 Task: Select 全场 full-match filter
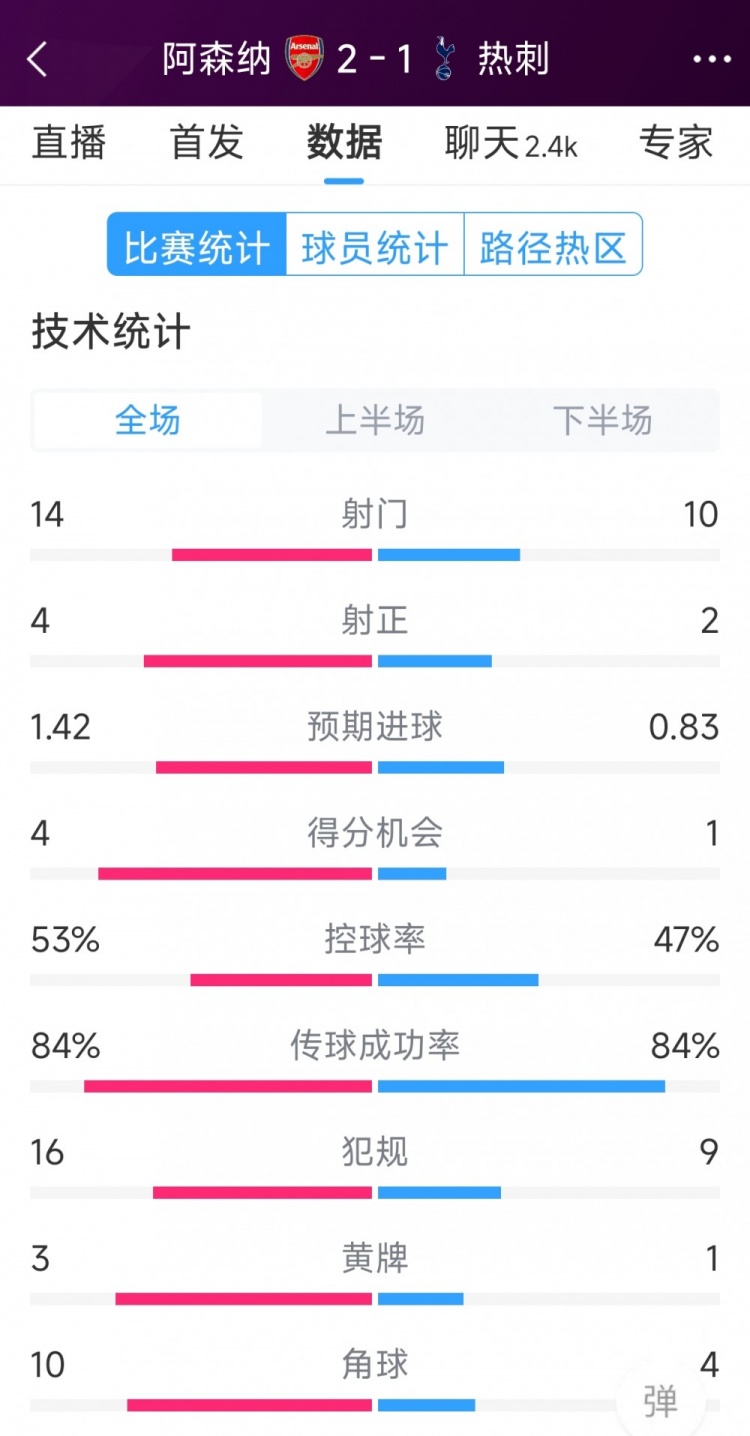coord(148,420)
